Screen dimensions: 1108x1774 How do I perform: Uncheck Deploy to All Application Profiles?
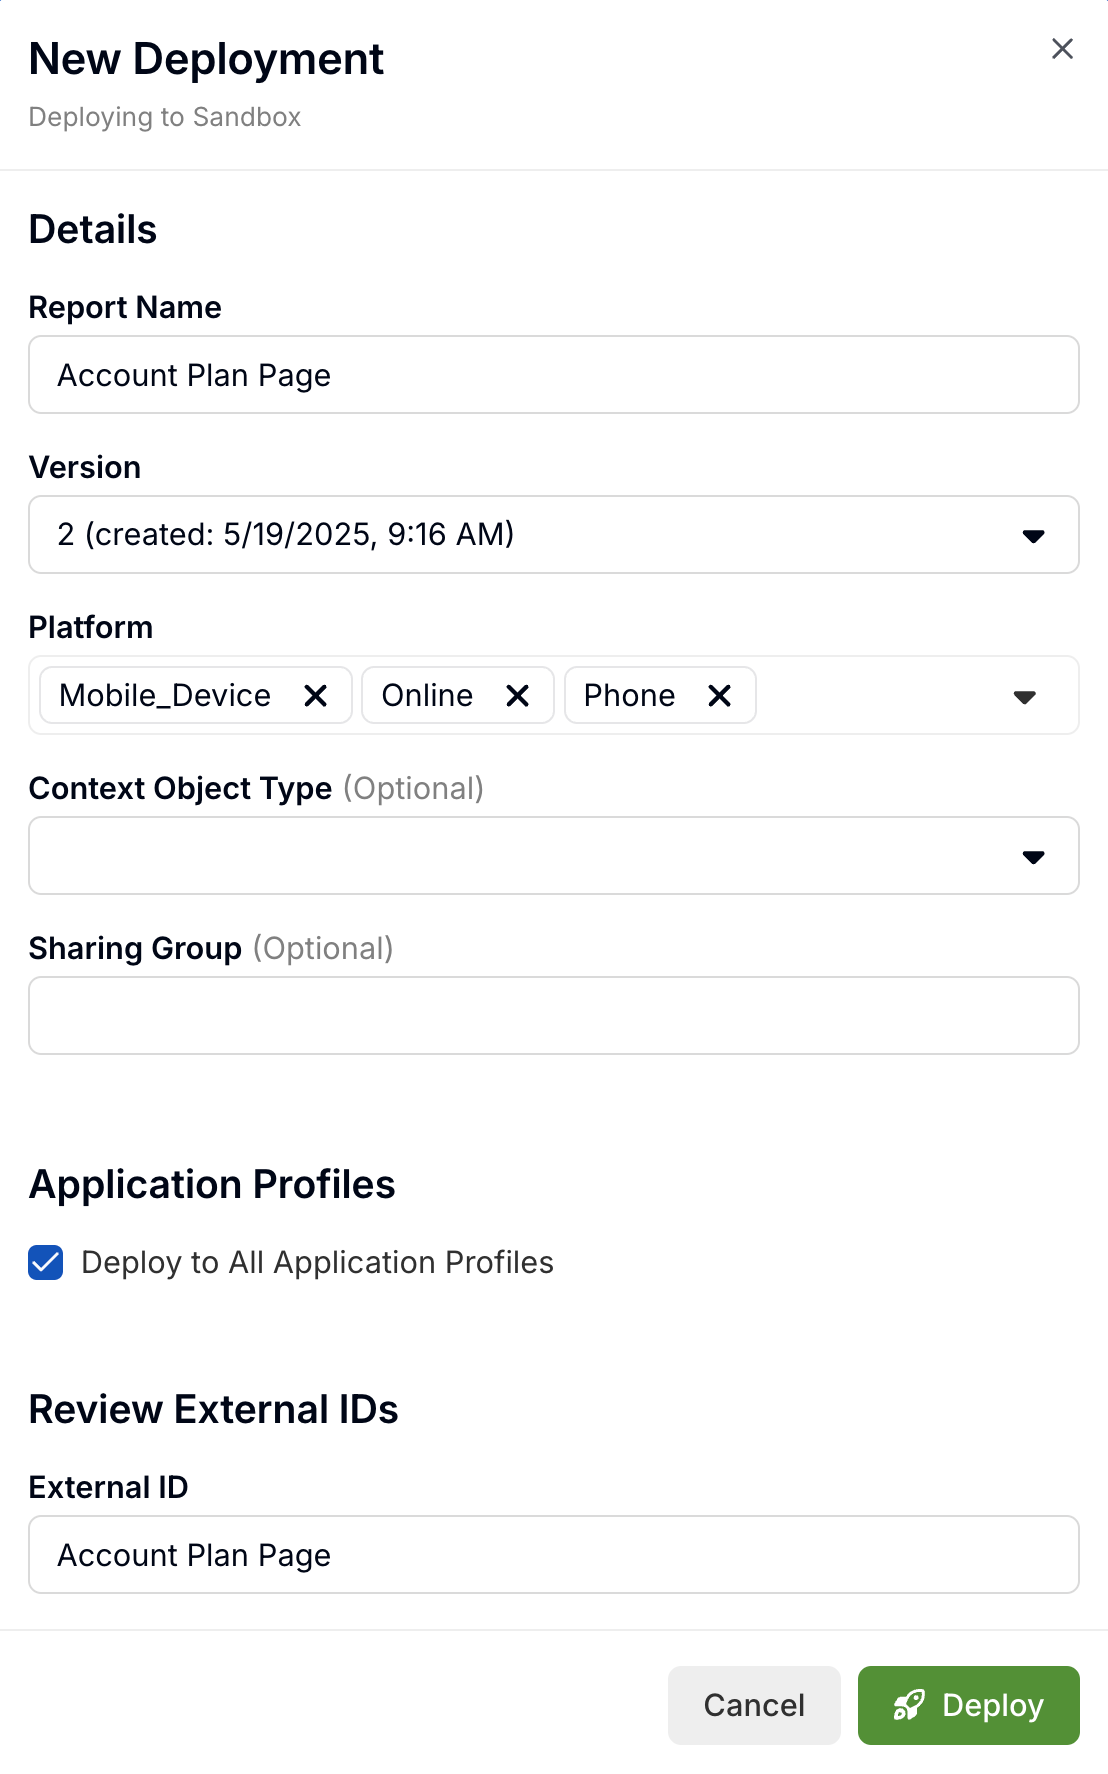pyautogui.click(x=46, y=1263)
